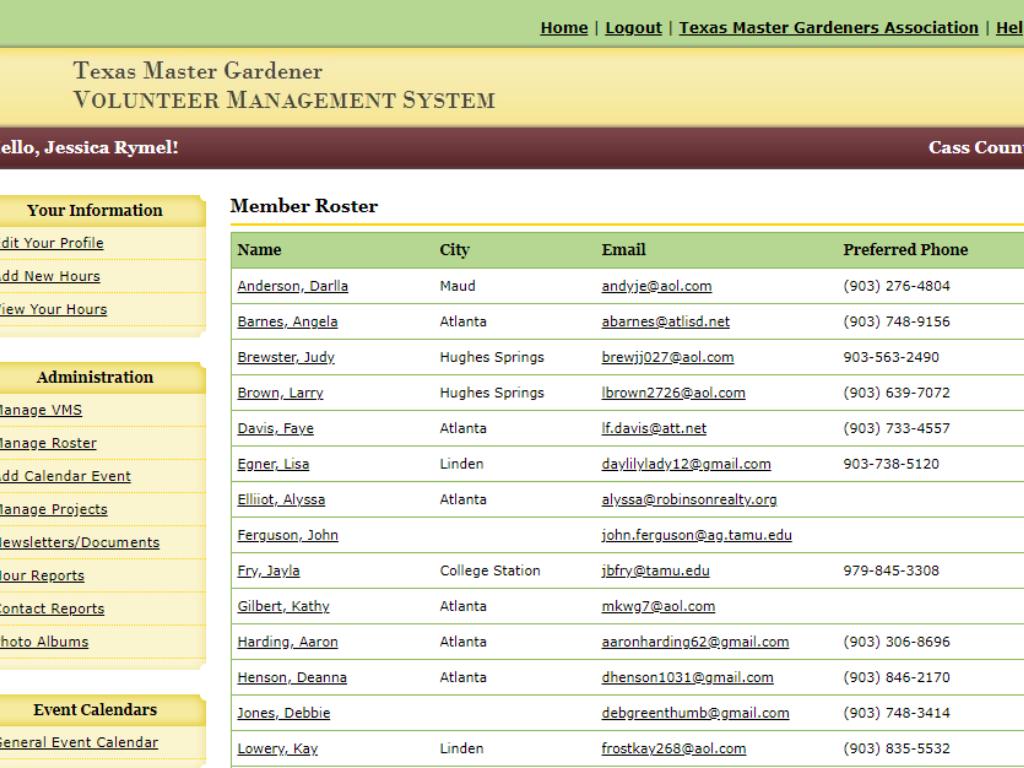This screenshot has width=1024, height=768.
Task: View Hour Reports
Action: coord(43,575)
